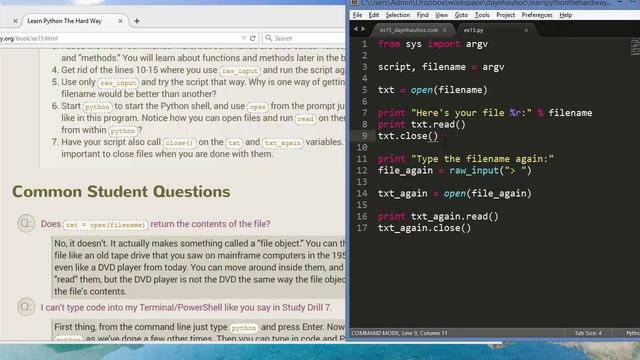Open the Selection menu
The height and width of the screenshot is (360, 640).
click(398, 15)
